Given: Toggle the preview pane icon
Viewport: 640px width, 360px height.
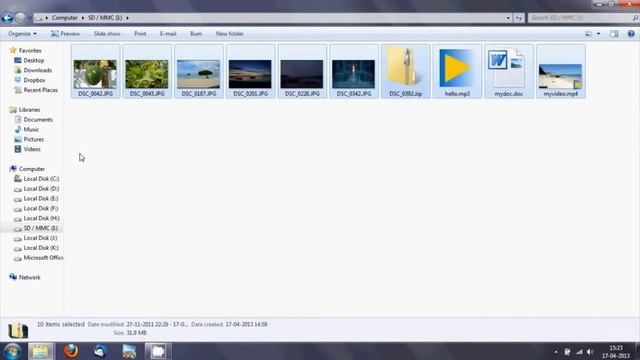Looking at the screenshot, I should 614,34.
